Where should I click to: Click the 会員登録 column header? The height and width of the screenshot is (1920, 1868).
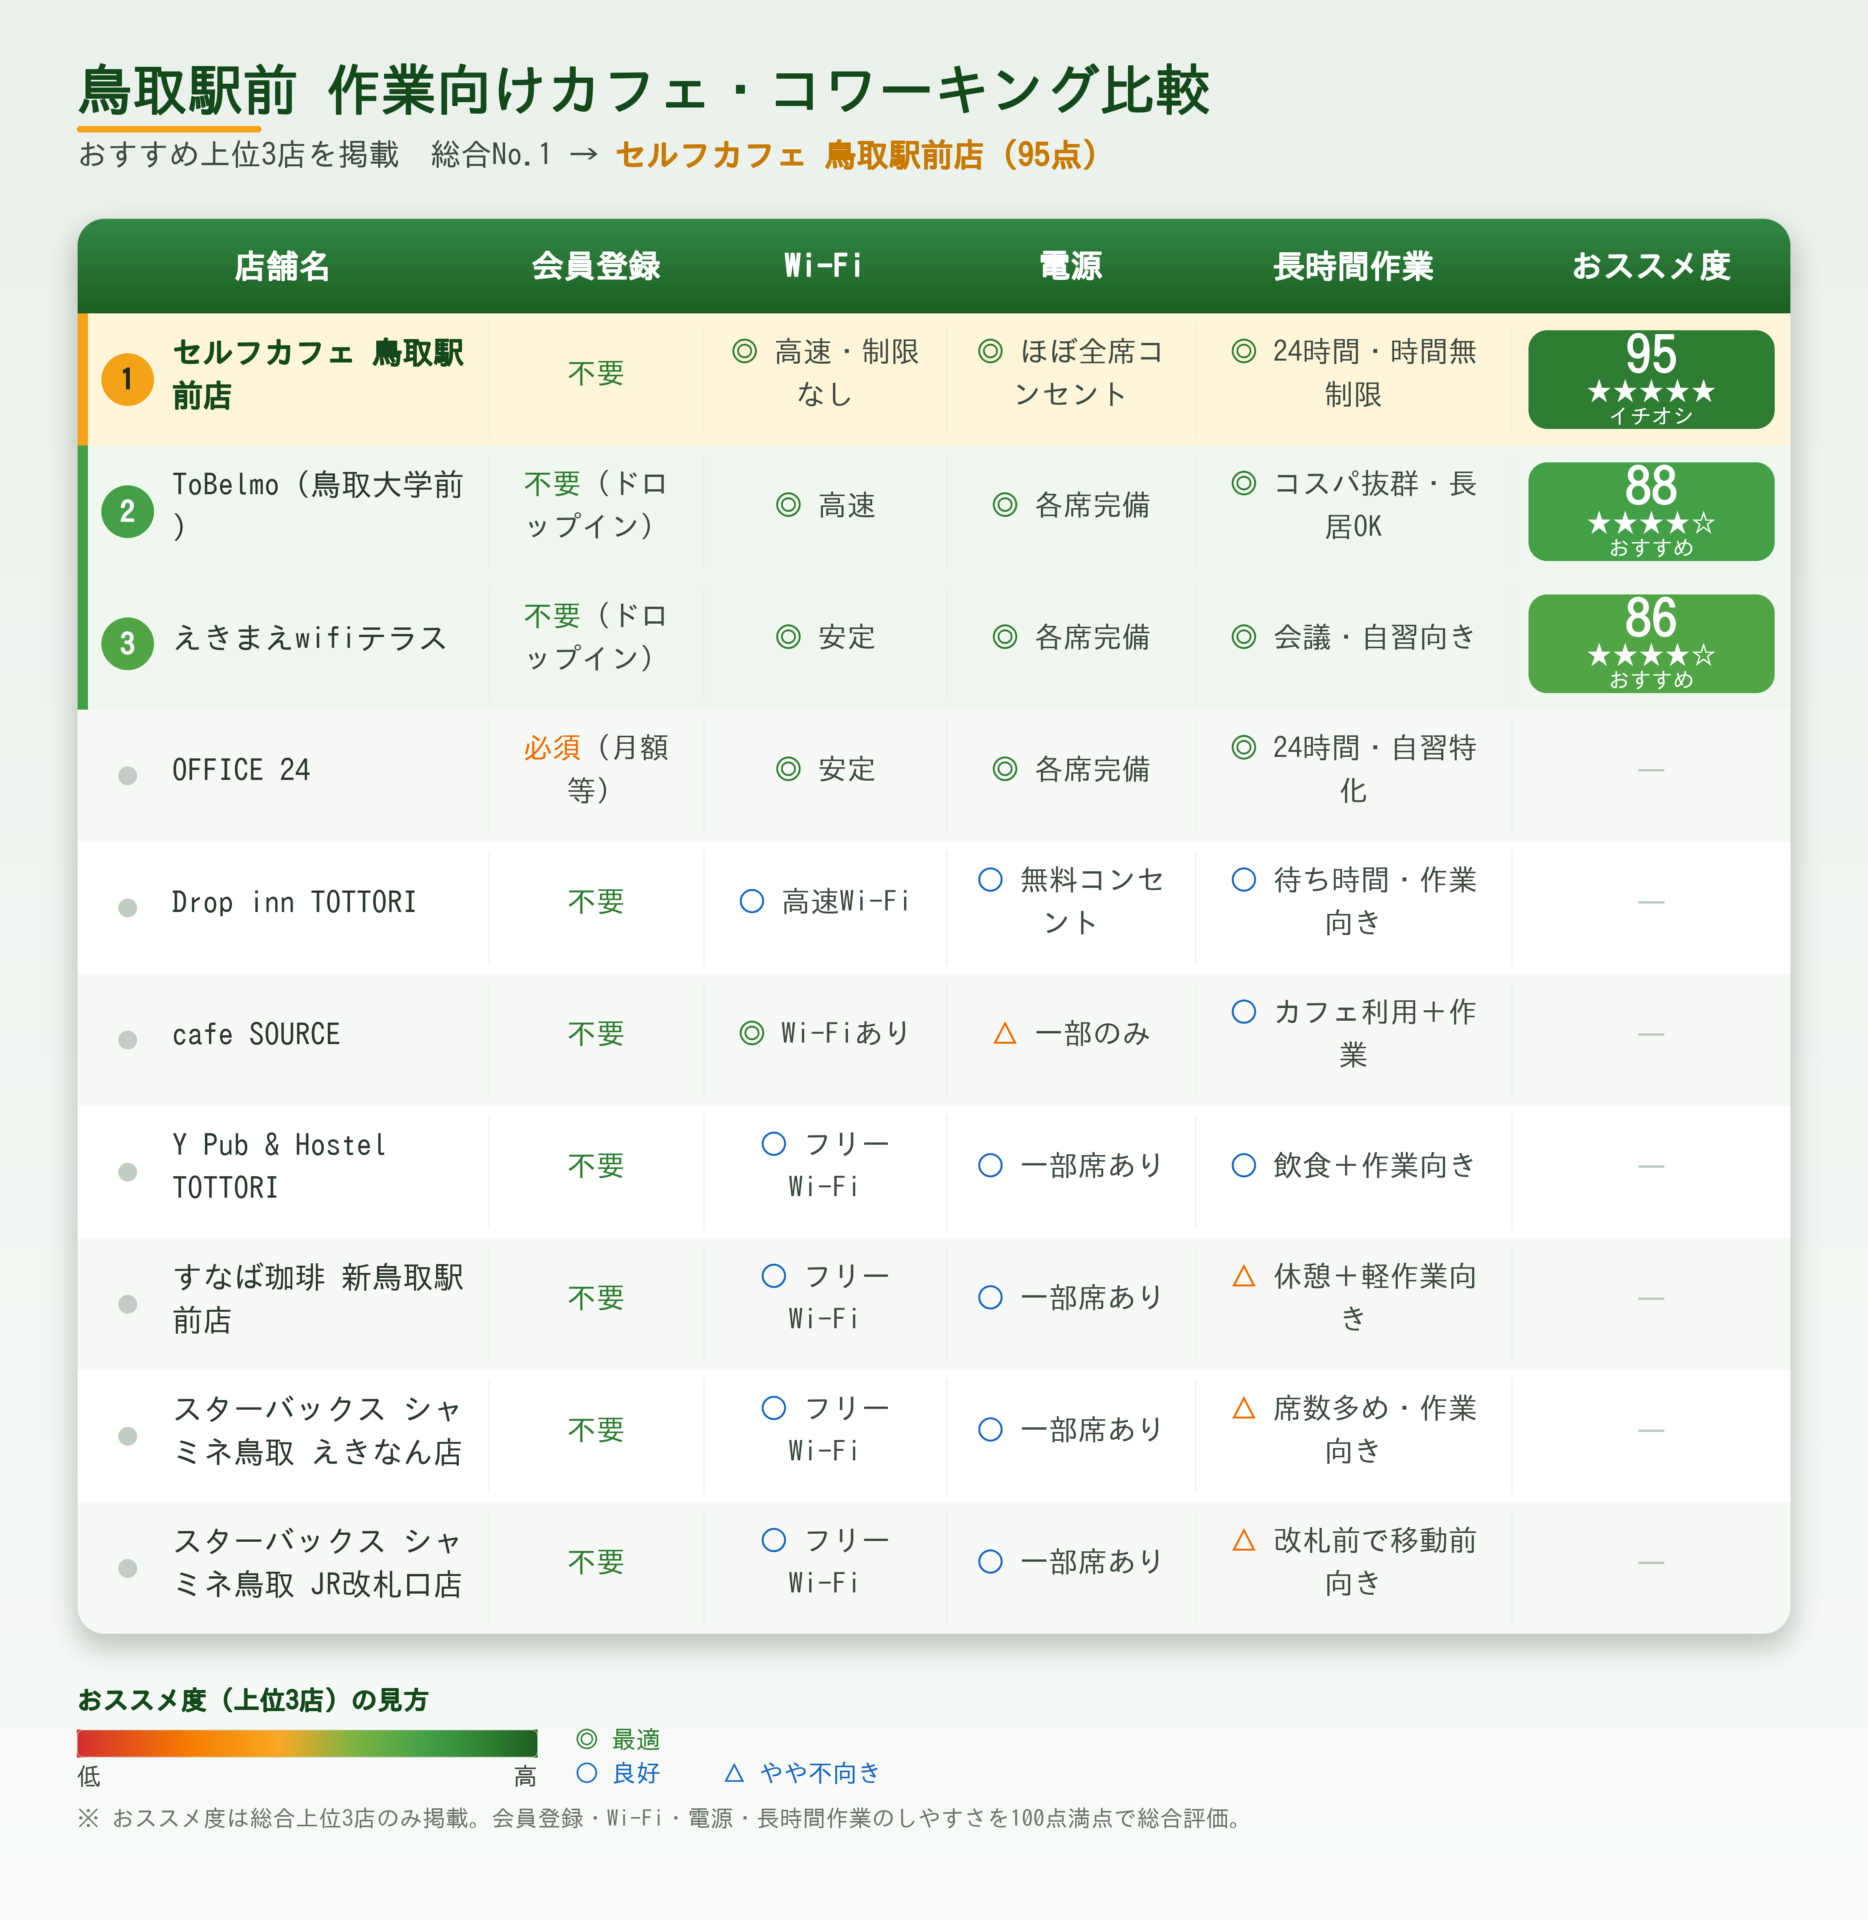click(596, 266)
